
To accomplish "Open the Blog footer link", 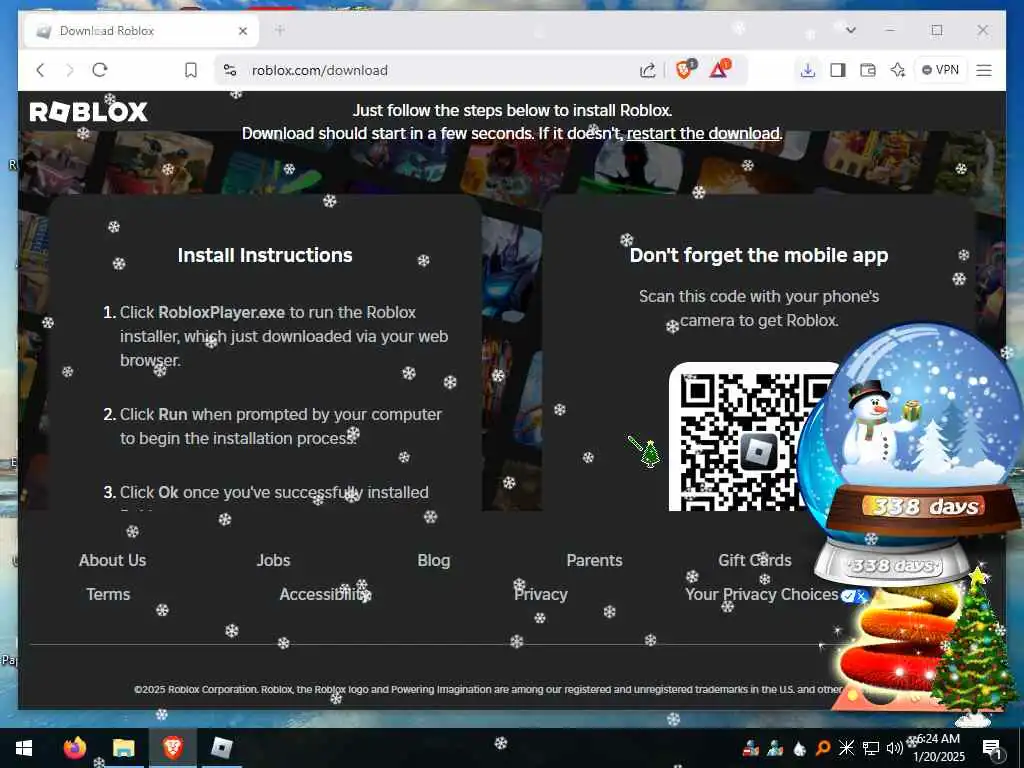I will click(x=434, y=560).
